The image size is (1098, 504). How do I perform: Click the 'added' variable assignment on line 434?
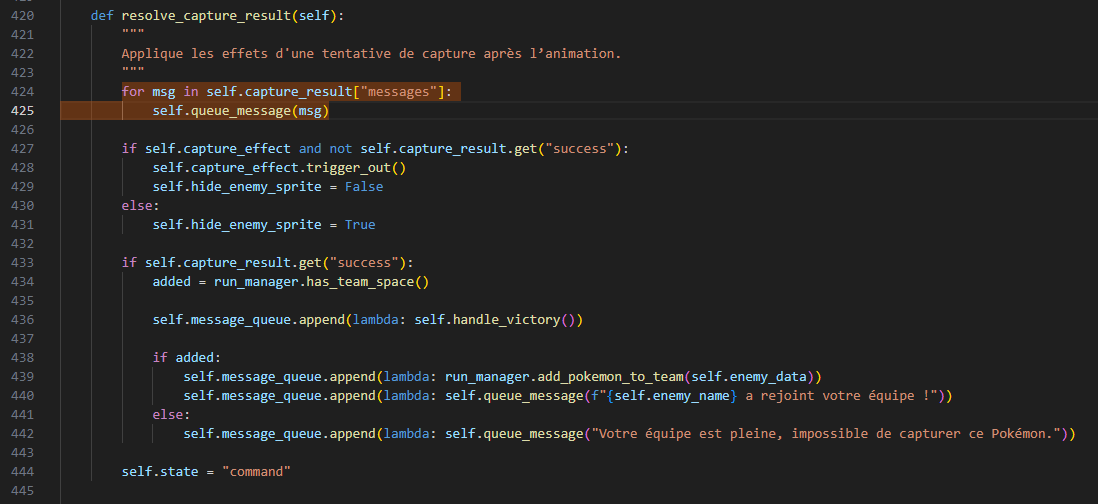(x=172, y=282)
